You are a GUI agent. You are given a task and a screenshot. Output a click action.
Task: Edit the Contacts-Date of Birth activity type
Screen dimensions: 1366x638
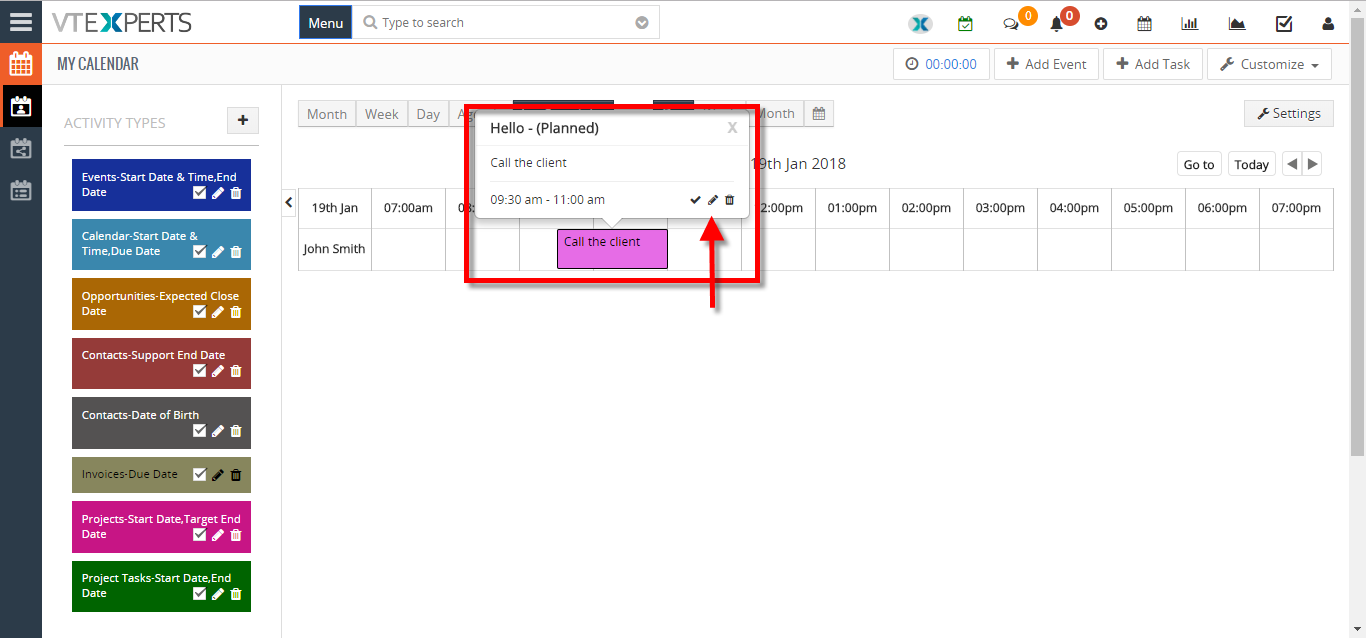(x=218, y=431)
